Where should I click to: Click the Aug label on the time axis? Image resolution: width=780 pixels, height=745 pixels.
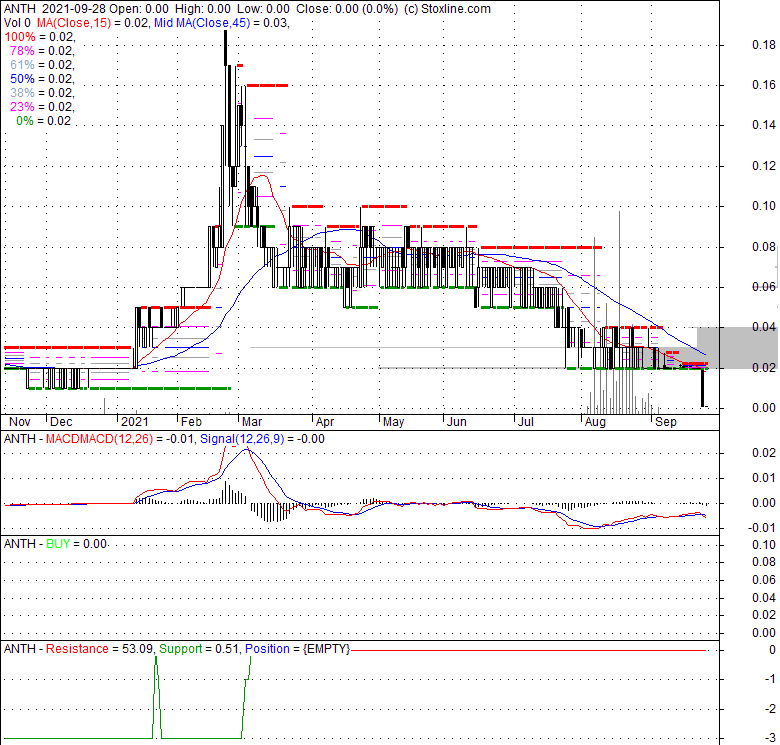point(595,422)
